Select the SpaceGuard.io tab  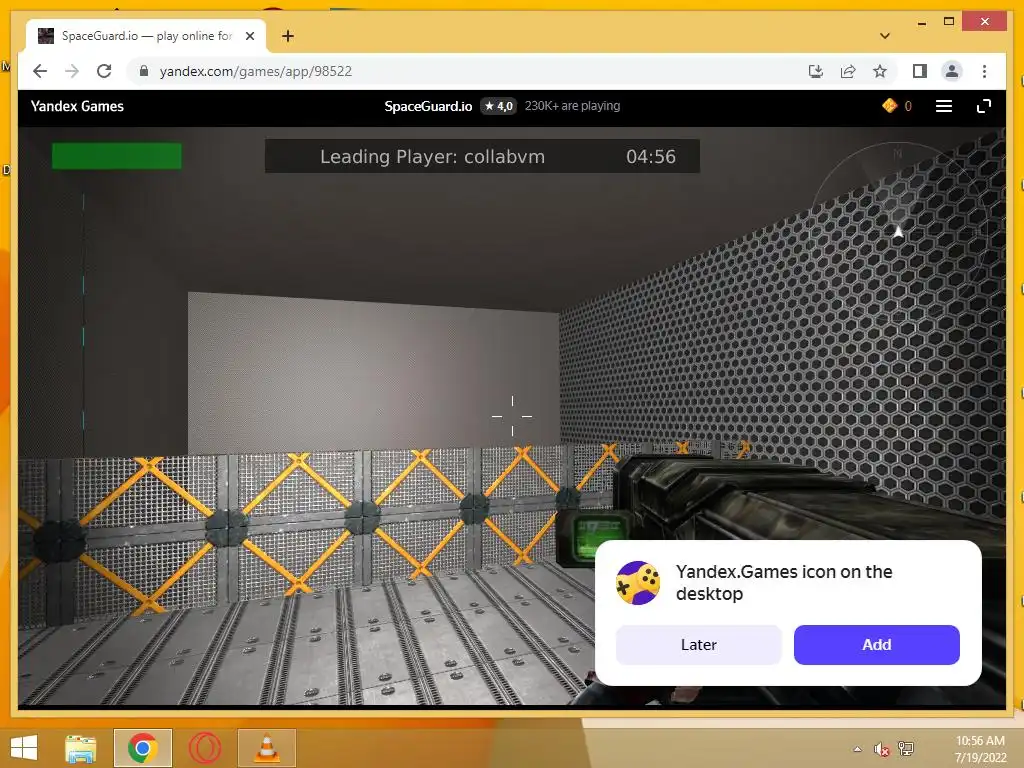[x=146, y=36]
